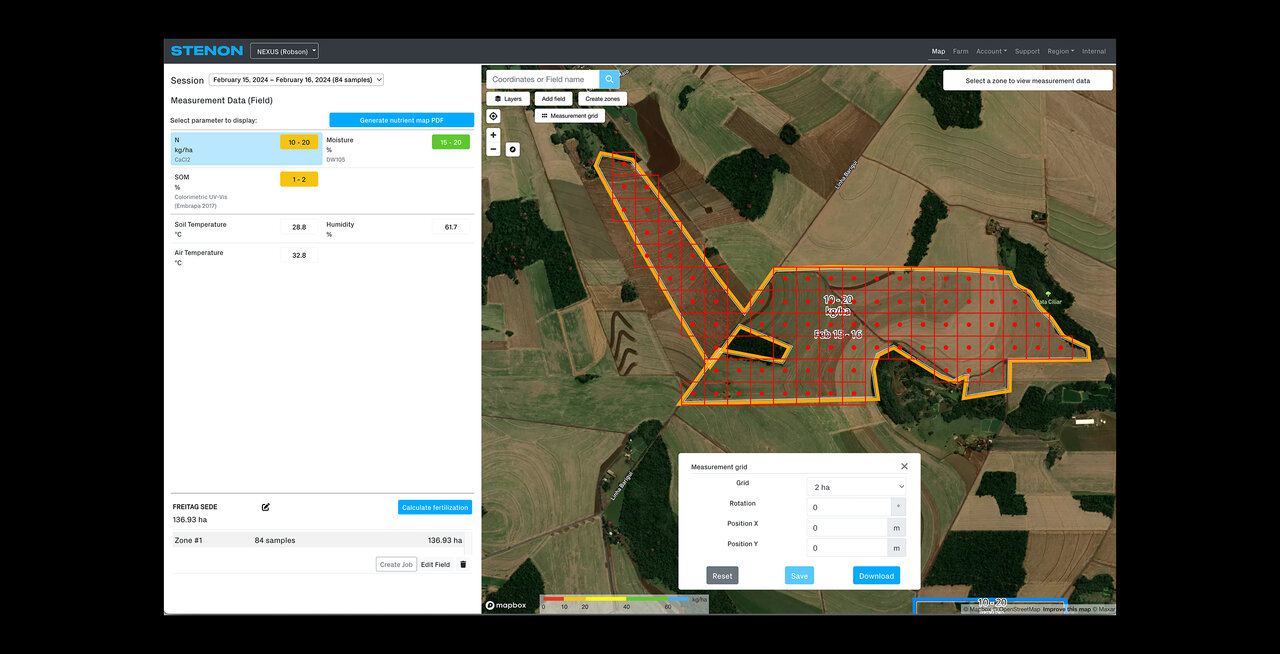
Task: Open the Session date range dropdown
Action: pos(296,80)
